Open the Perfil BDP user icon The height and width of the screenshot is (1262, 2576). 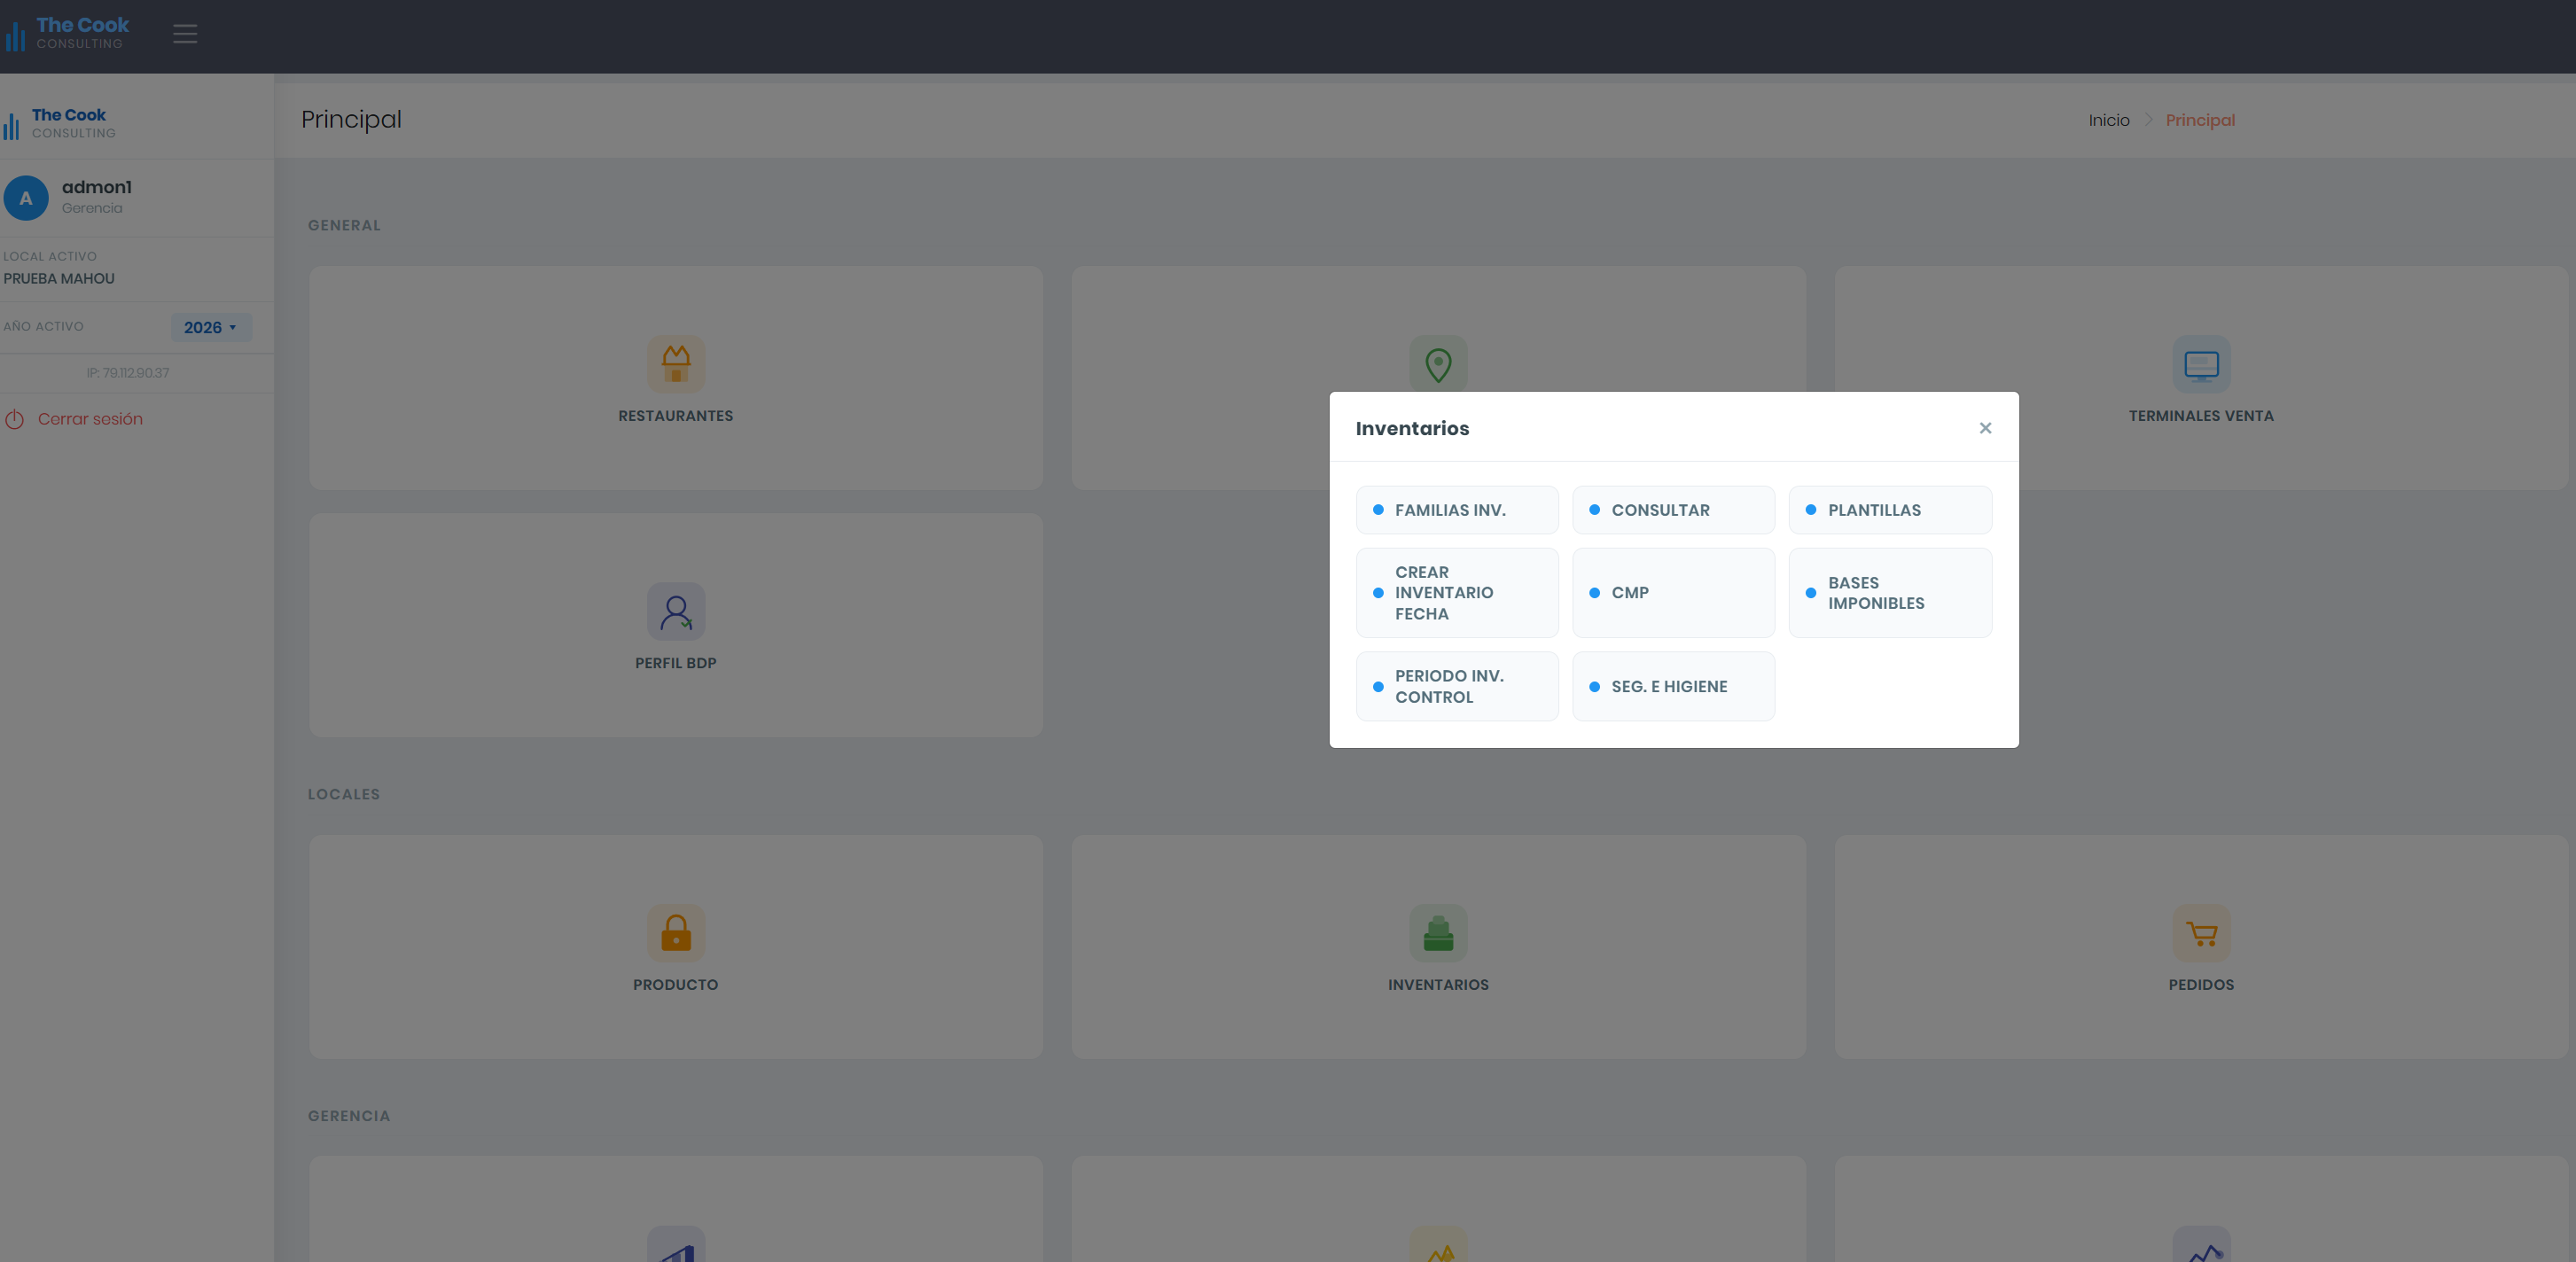pyautogui.click(x=676, y=611)
